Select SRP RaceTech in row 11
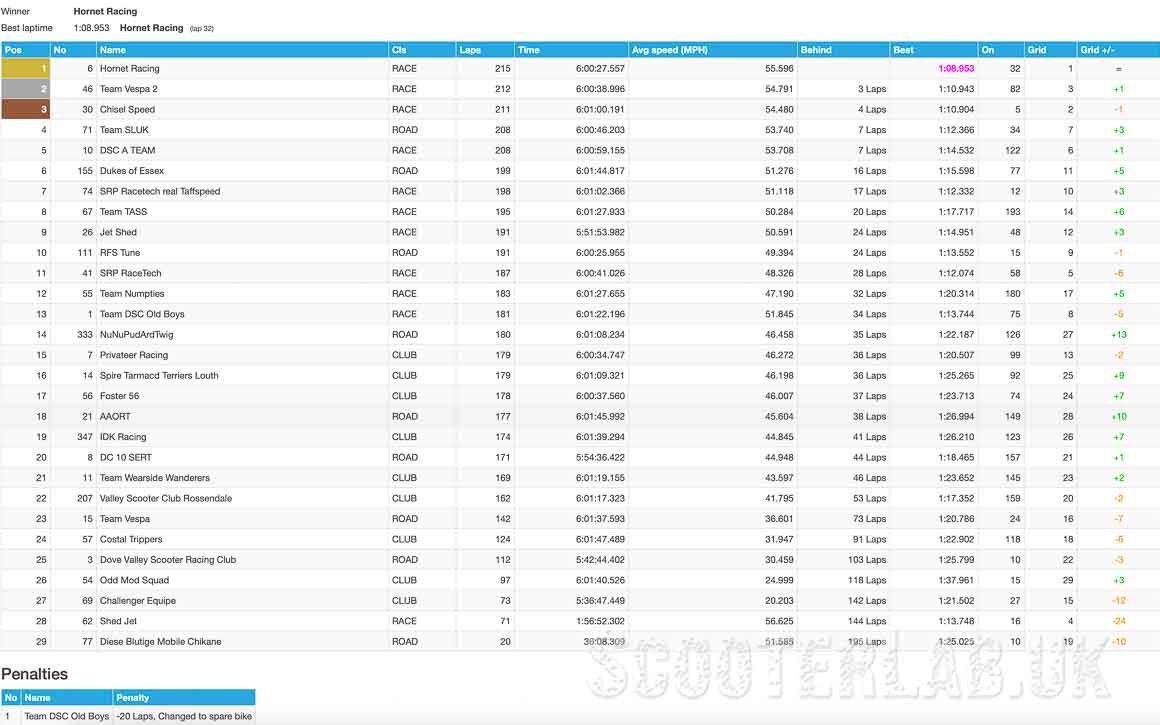Viewport: 1160px width, 725px height. pyautogui.click(x=130, y=273)
